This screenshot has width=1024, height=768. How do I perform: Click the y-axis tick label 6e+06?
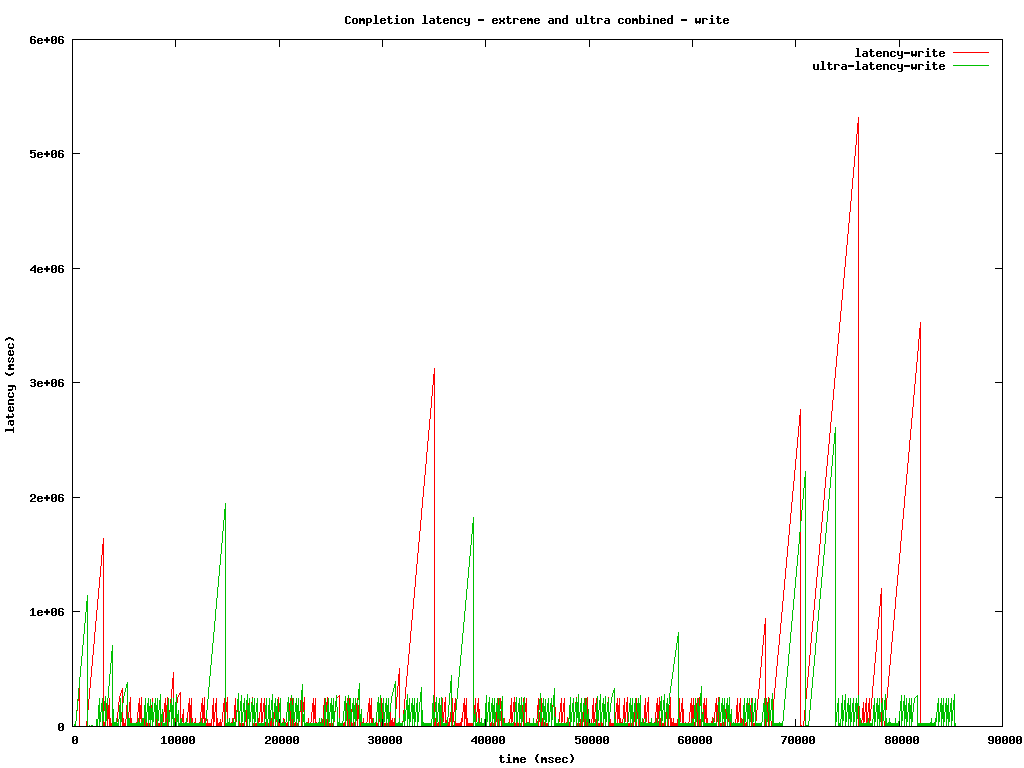tap(46, 40)
